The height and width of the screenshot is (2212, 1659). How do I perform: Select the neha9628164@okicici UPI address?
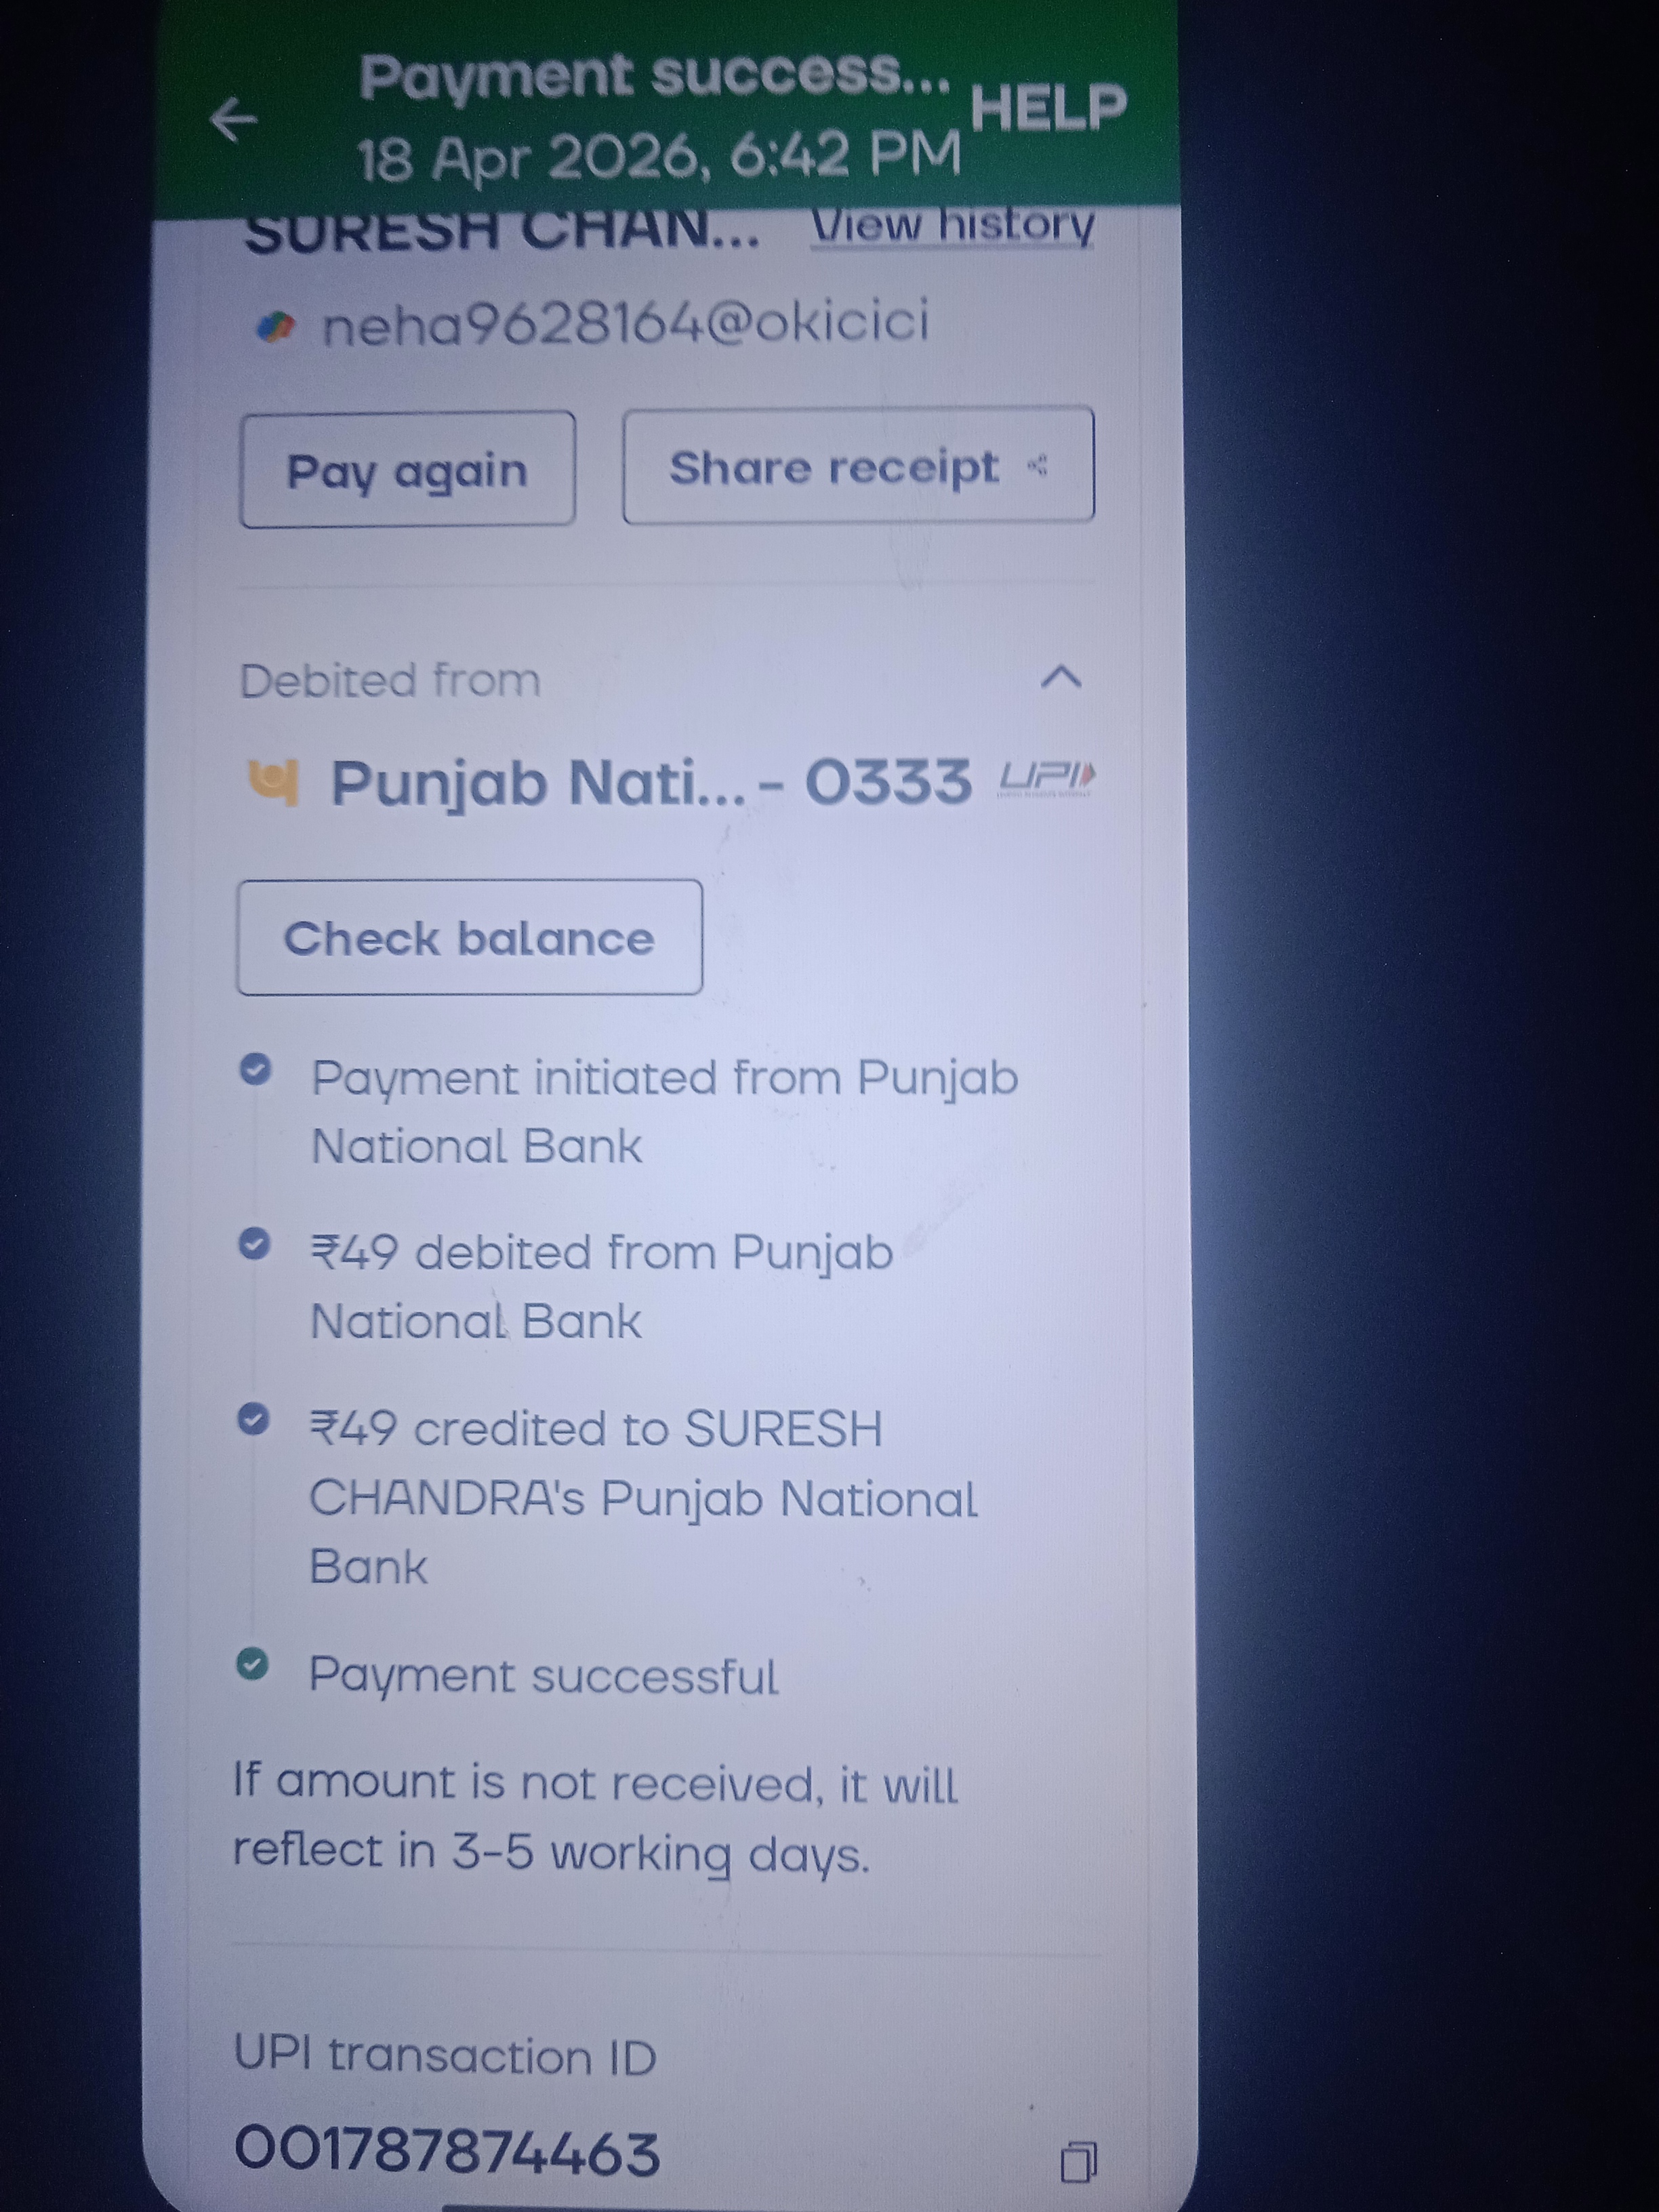(x=625, y=323)
